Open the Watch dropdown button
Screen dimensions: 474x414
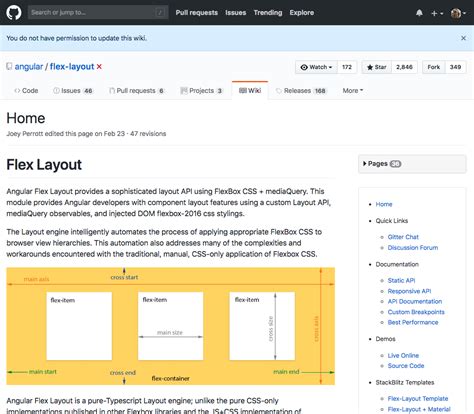click(x=316, y=67)
